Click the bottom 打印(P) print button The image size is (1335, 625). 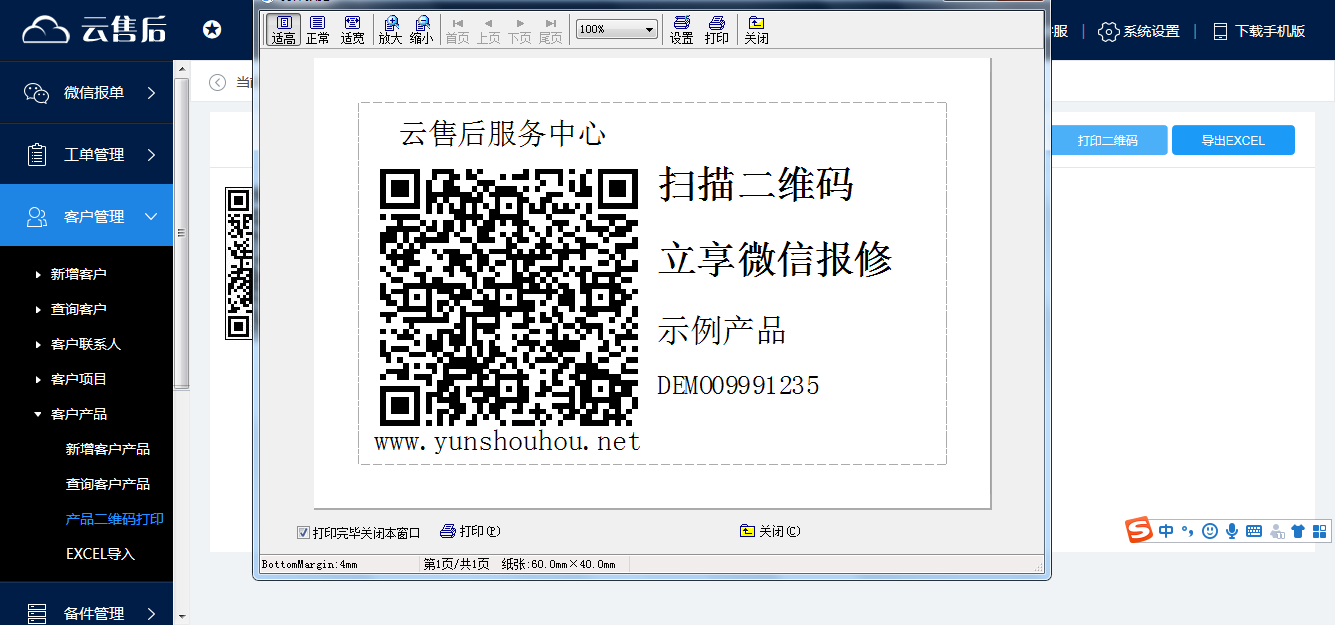(470, 531)
